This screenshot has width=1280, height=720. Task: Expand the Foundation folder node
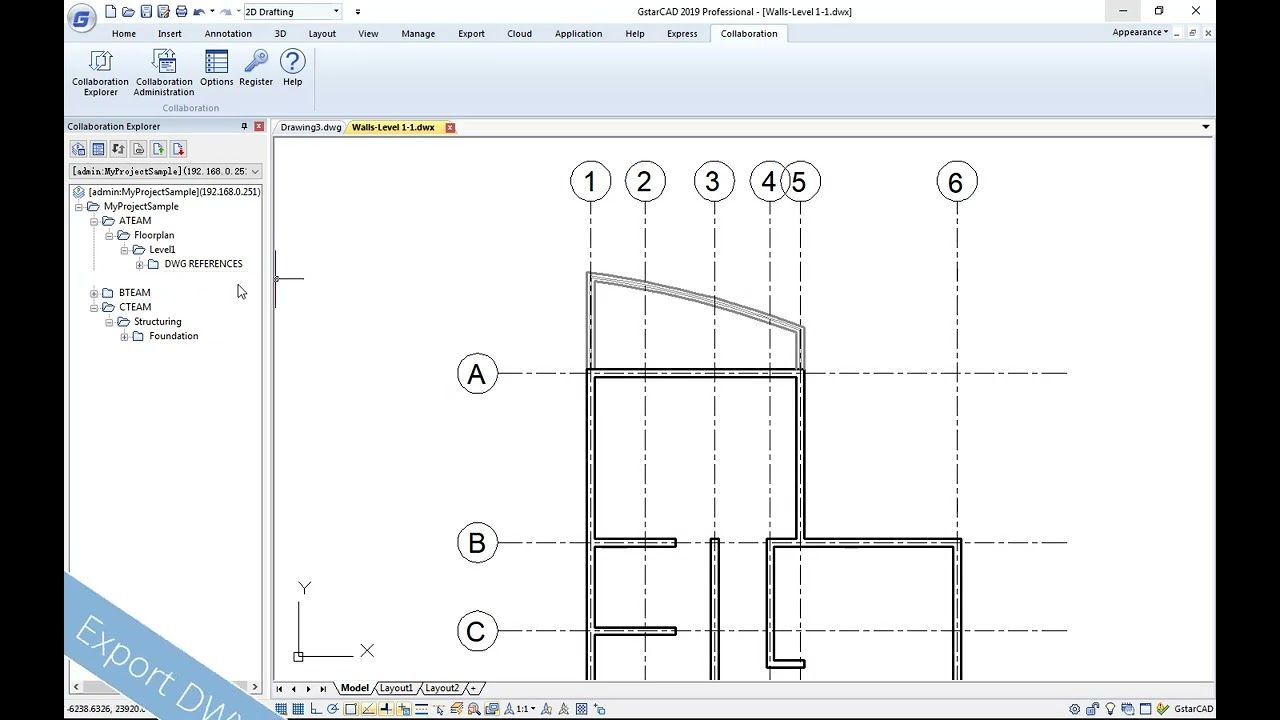pos(125,336)
